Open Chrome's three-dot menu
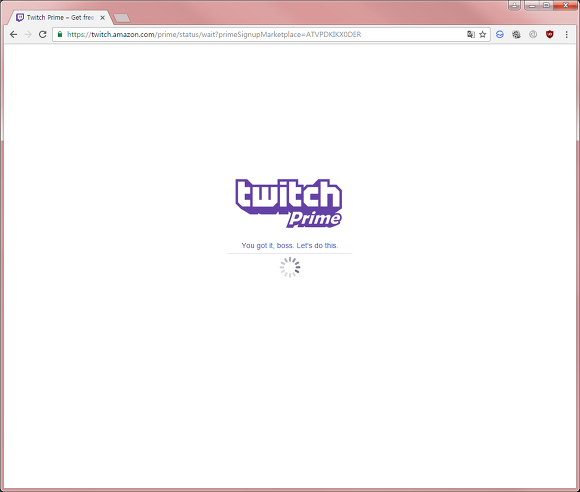The width and height of the screenshot is (580, 492). 566,34
